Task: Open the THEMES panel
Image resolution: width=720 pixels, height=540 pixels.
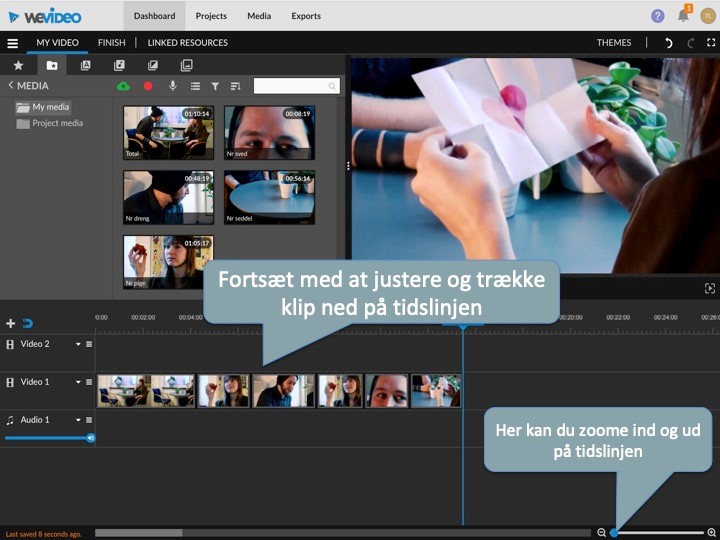Action: [x=614, y=43]
